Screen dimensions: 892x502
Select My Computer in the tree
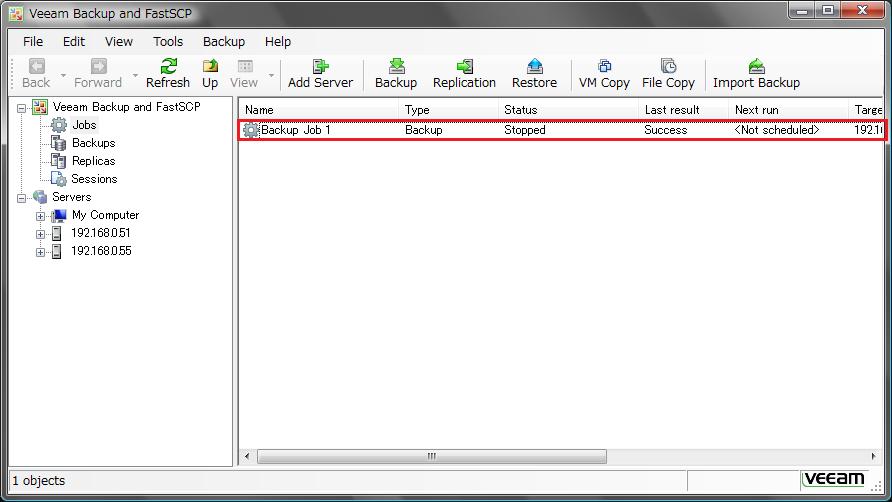[x=105, y=215]
